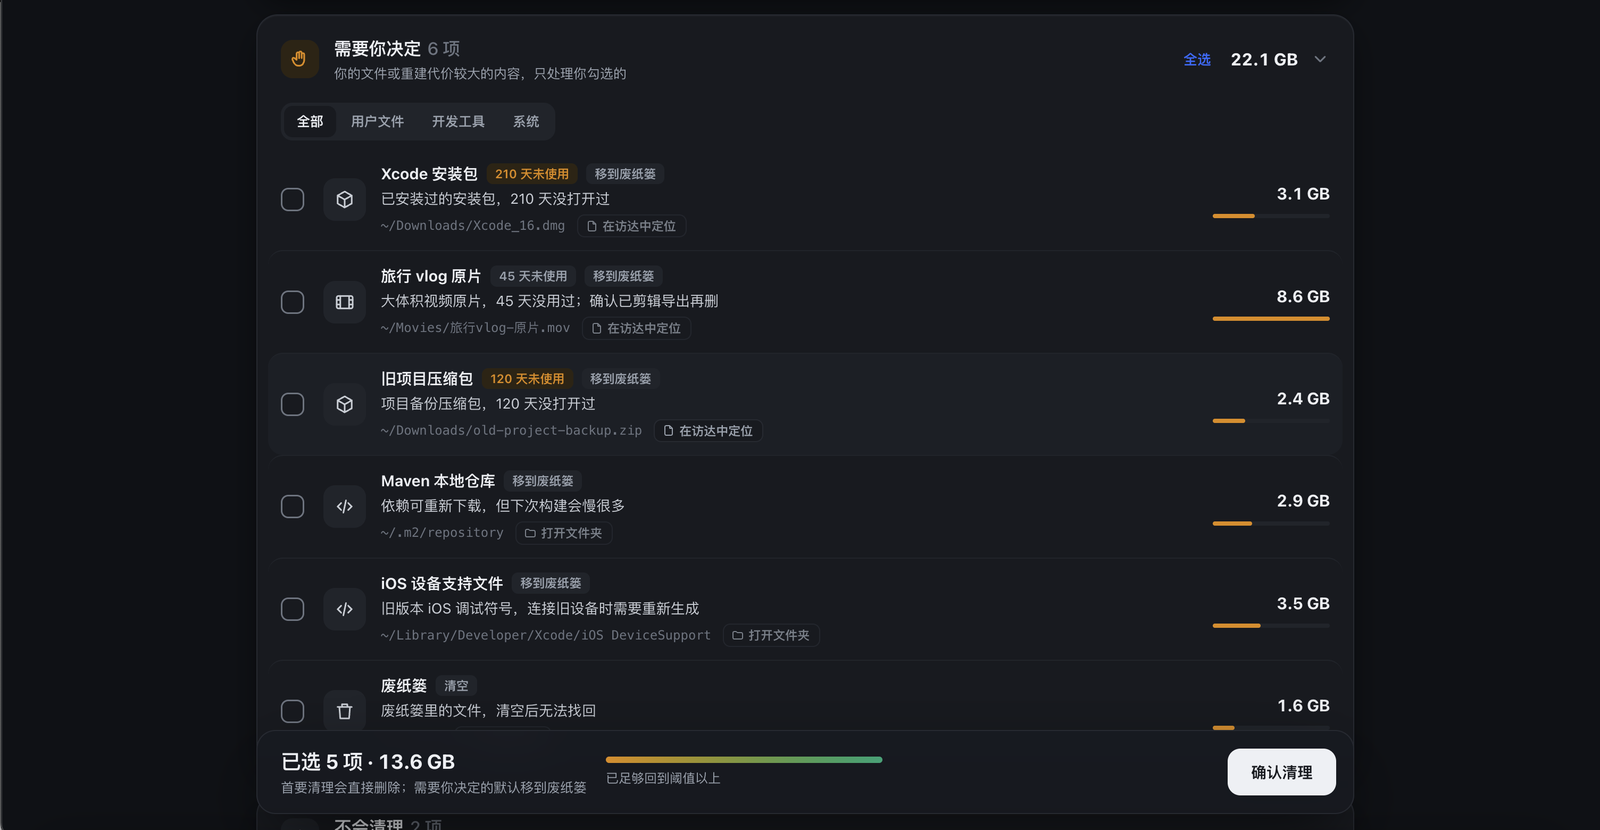Image resolution: width=1600 pixels, height=830 pixels.
Task: Click the 210 天未使用 badge
Action: click(x=532, y=174)
